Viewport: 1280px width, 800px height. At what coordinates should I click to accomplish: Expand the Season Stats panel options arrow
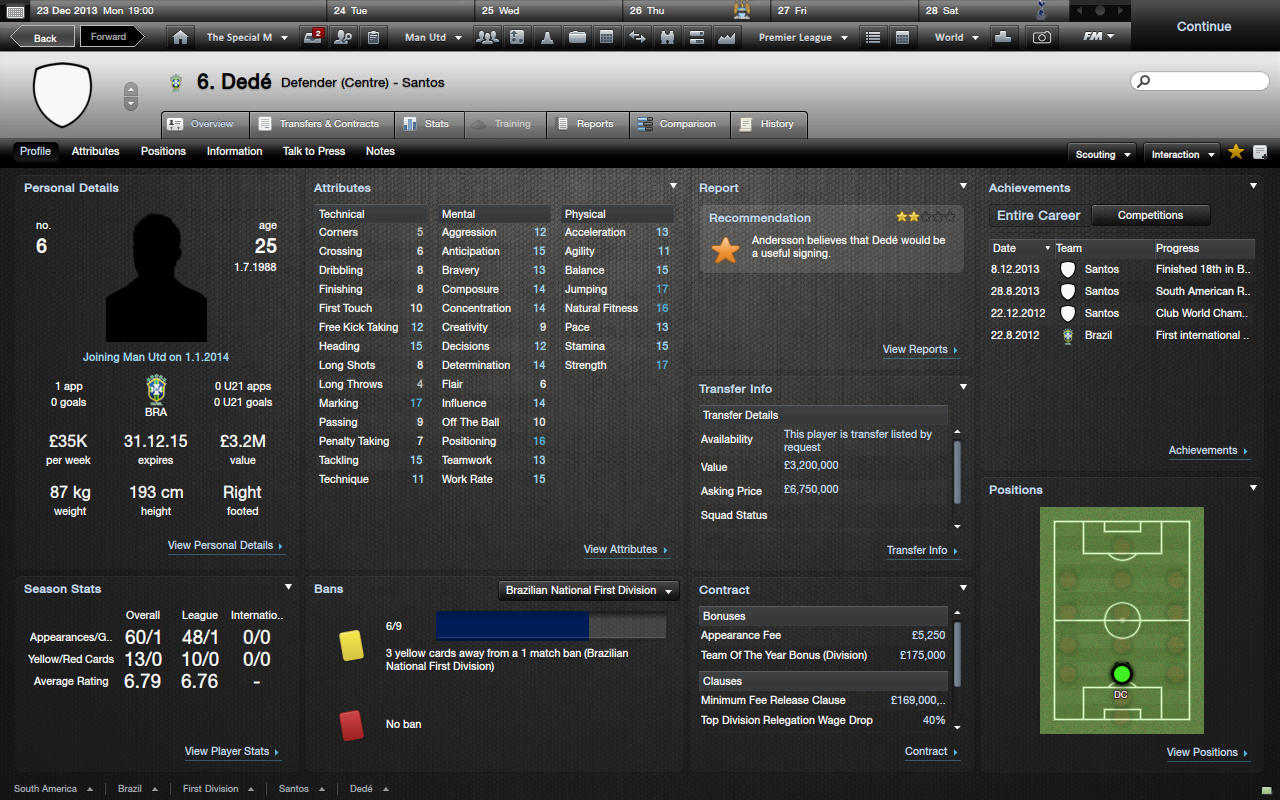coord(288,587)
